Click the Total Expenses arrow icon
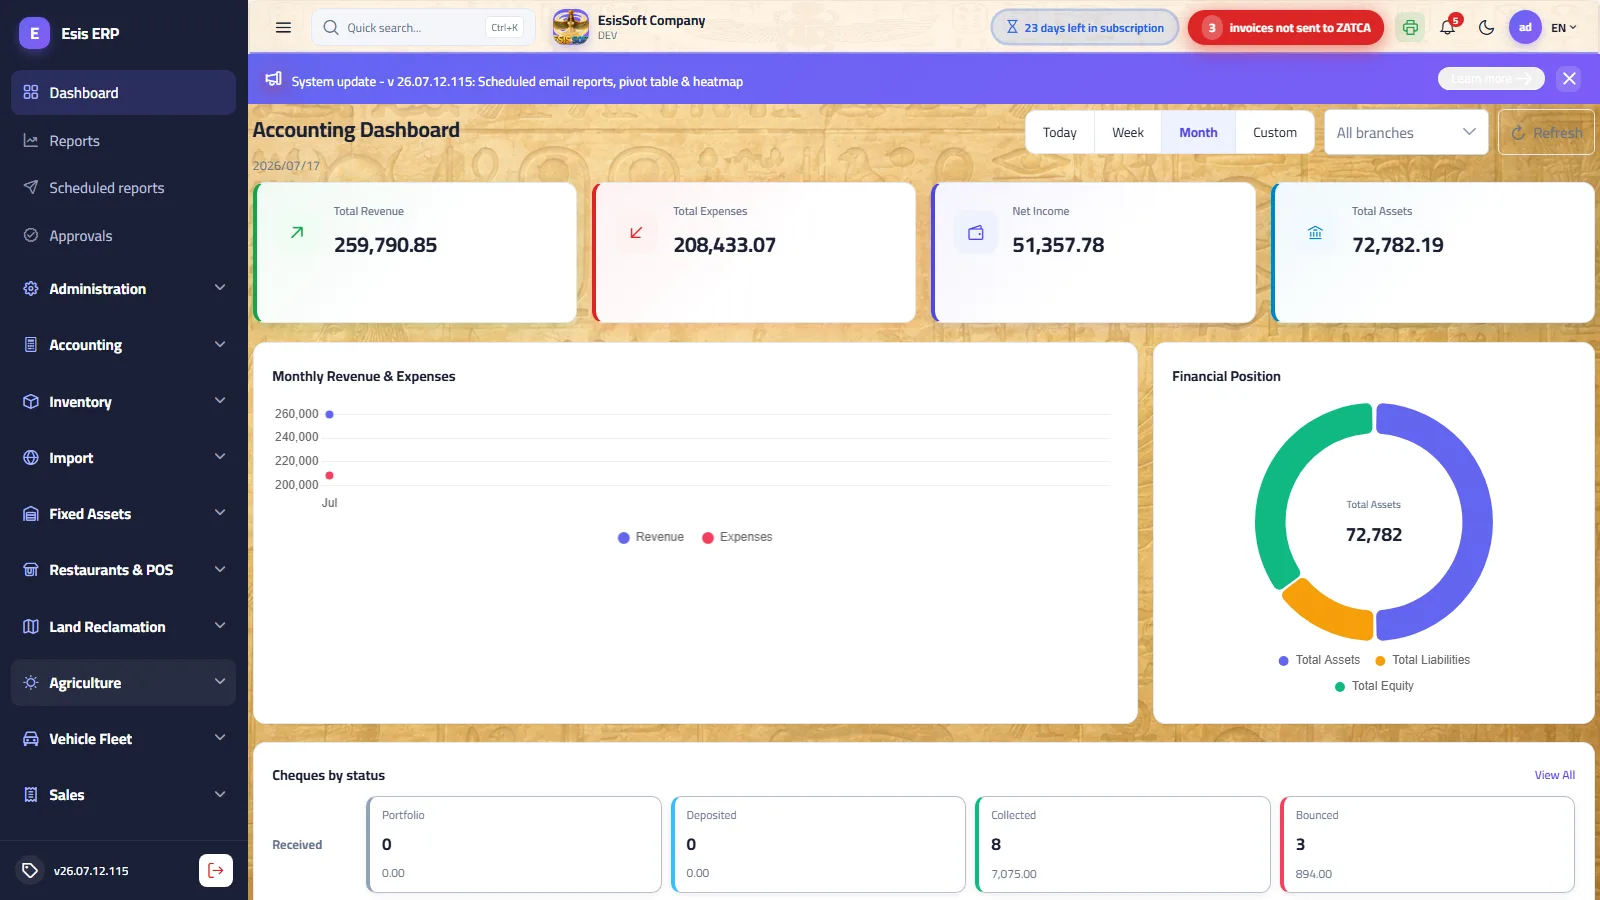This screenshot has width=1600, height=900. (x=636, y=232)
